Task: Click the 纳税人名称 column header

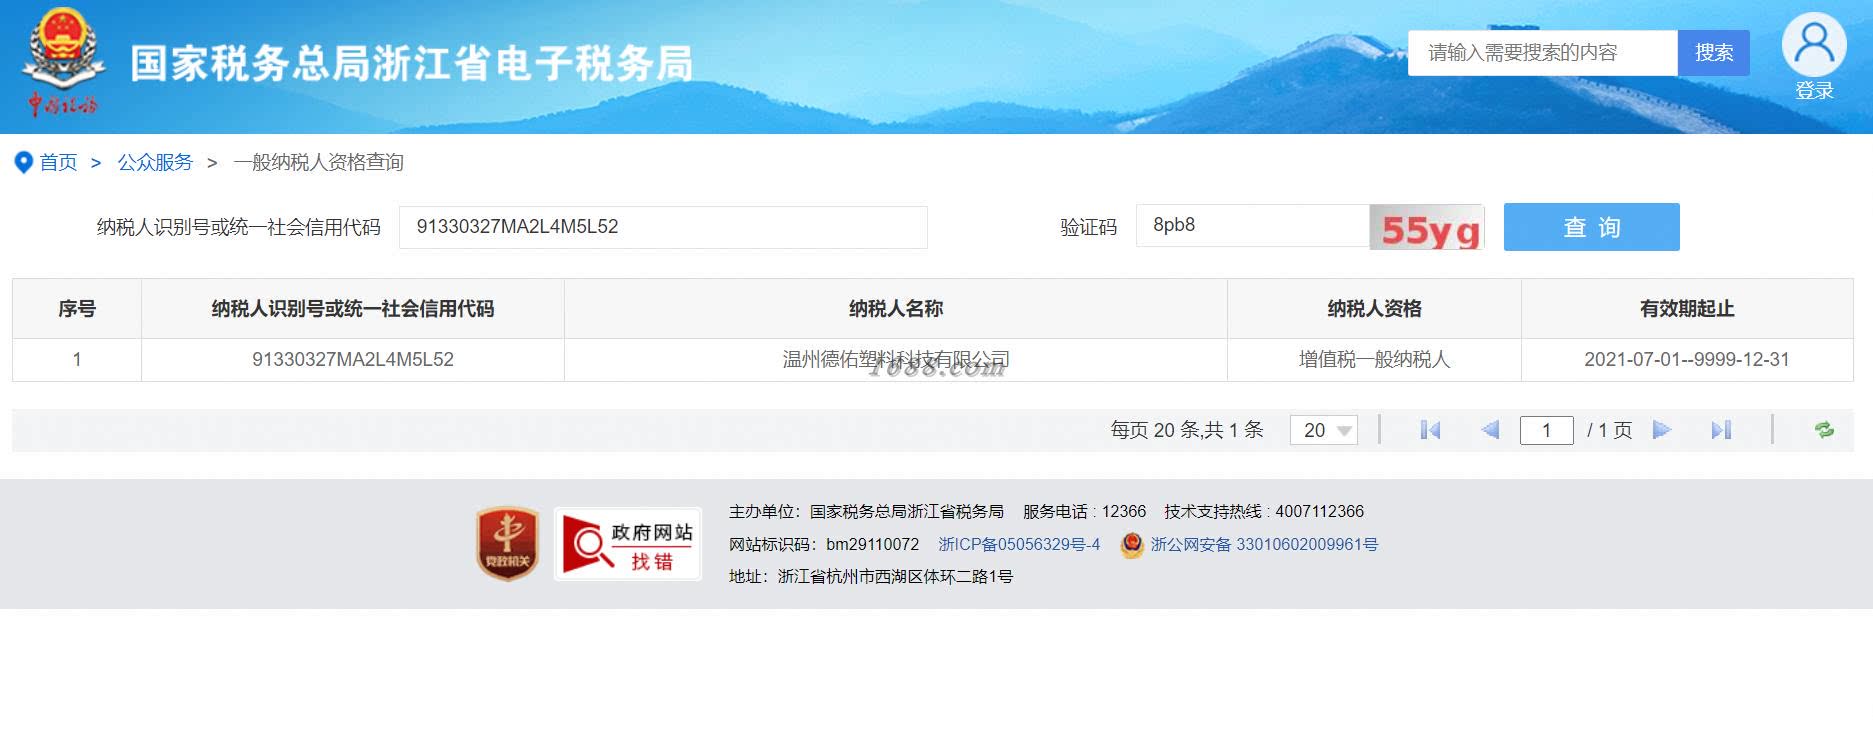Action: [x=896, y=309]
